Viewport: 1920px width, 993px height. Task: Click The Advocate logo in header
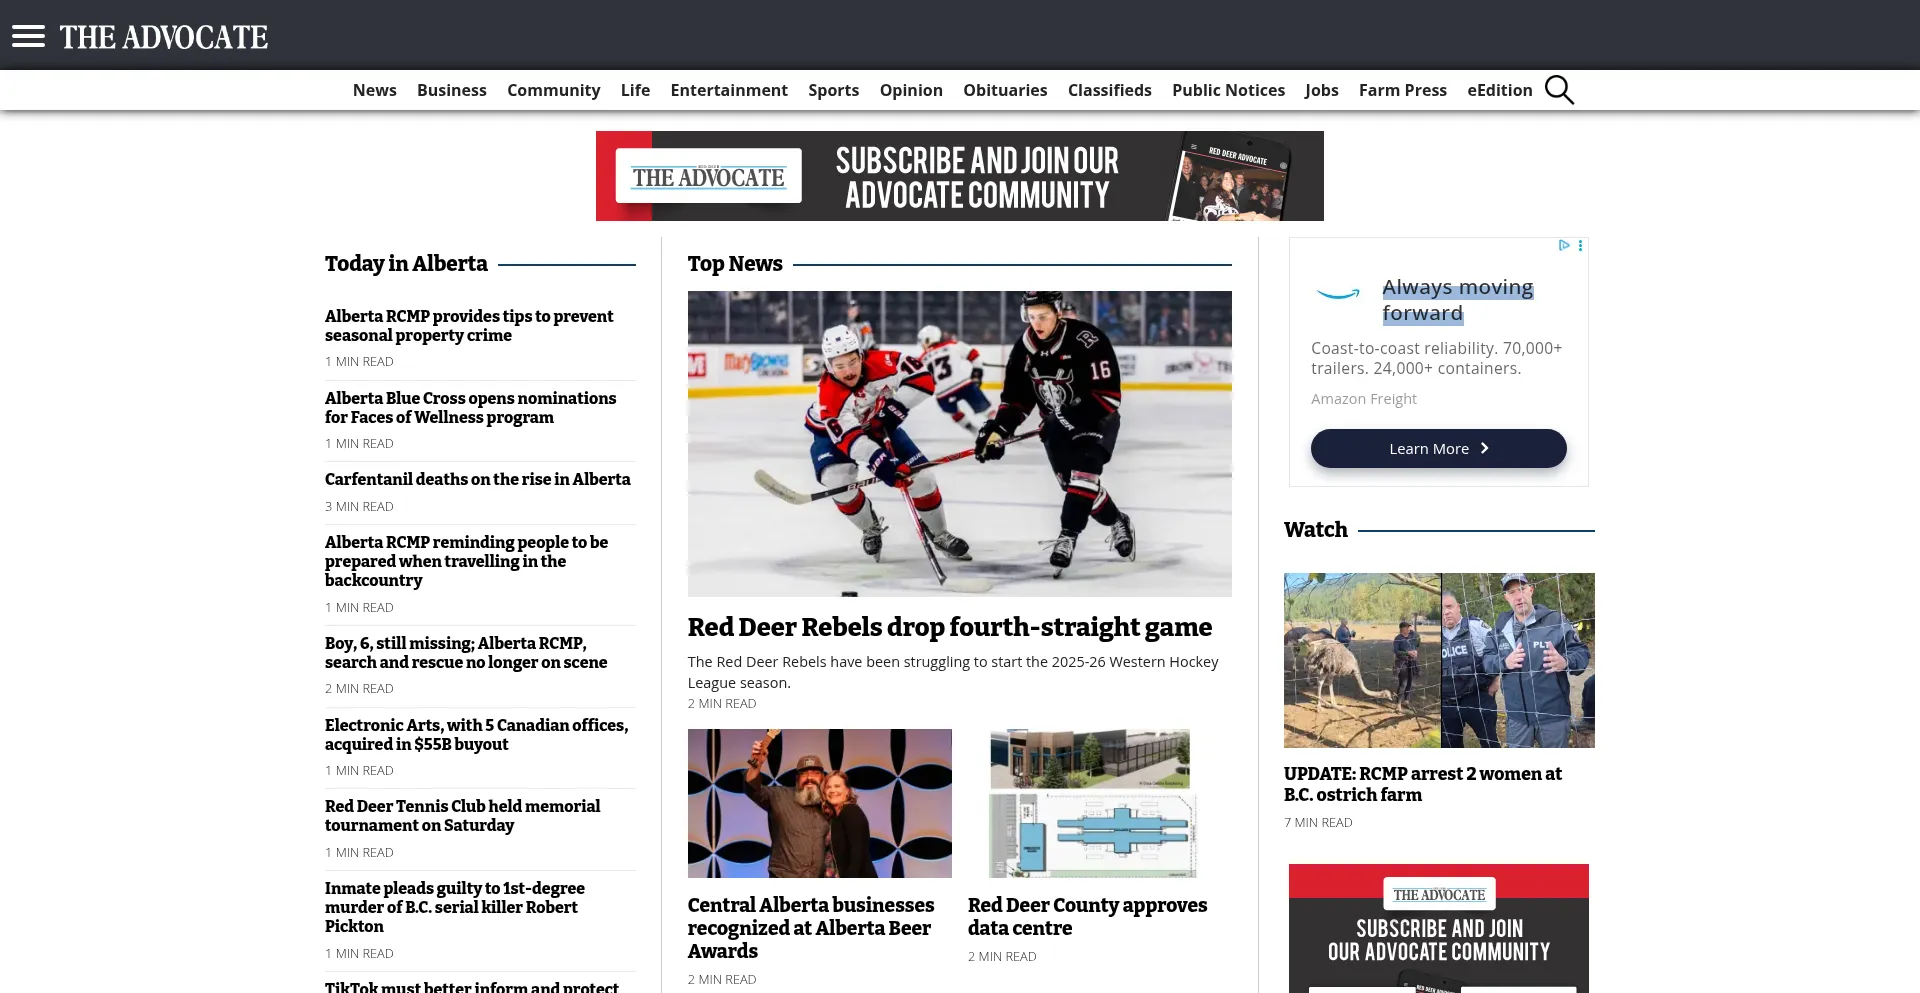point(164,37)
